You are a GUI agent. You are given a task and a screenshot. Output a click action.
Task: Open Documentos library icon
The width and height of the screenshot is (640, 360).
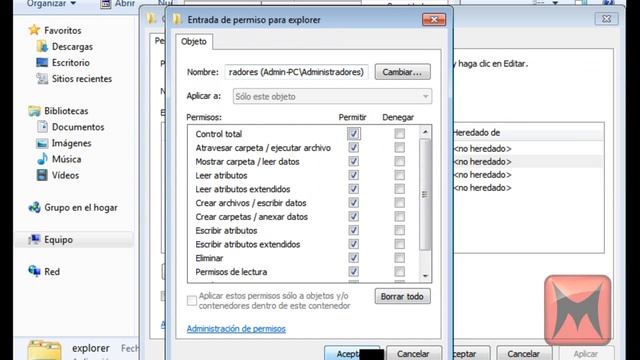[42, 127]
